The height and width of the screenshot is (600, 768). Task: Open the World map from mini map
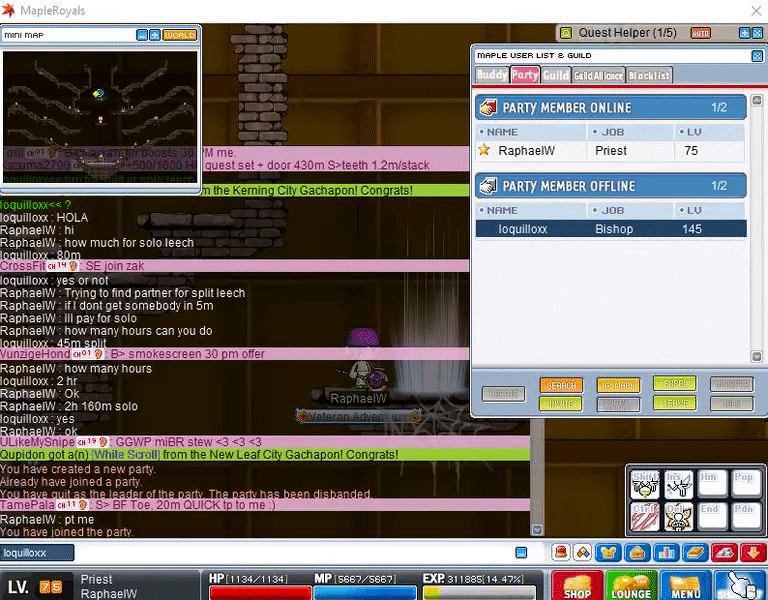tap(180, 35)
